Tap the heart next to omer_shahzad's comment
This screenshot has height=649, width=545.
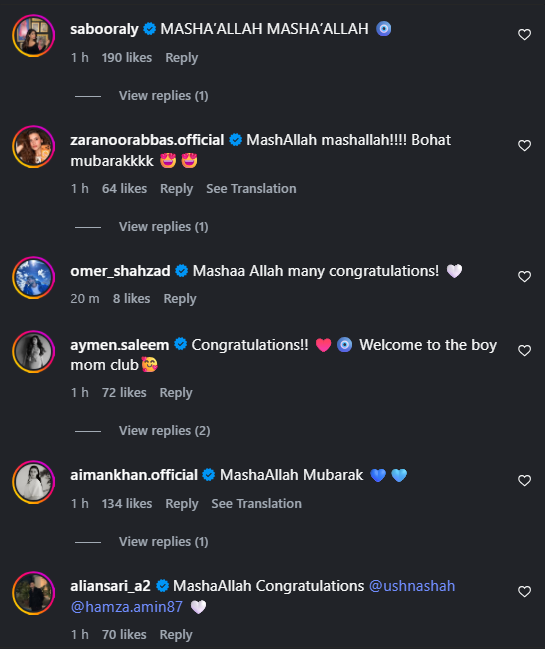tap(524, 276)
